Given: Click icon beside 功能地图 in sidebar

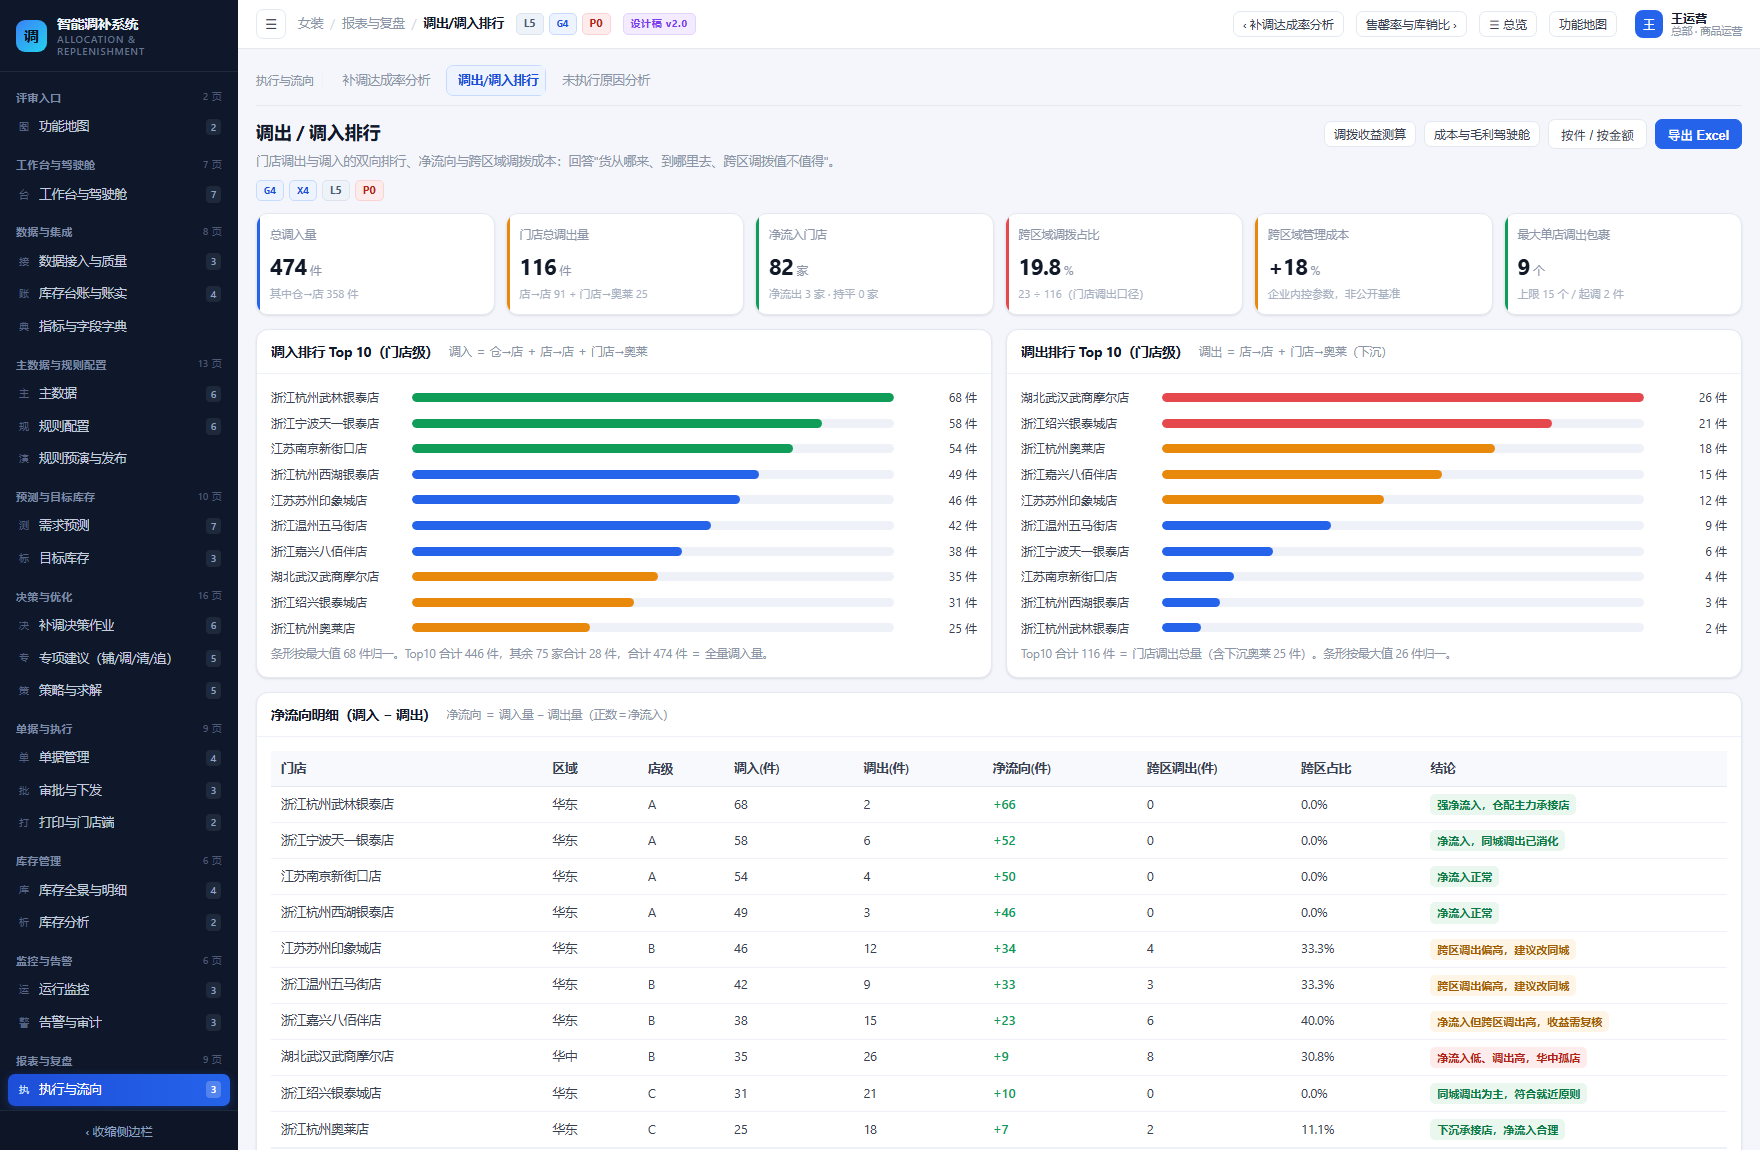Looking at the screenshot, I should click(24, 127).
